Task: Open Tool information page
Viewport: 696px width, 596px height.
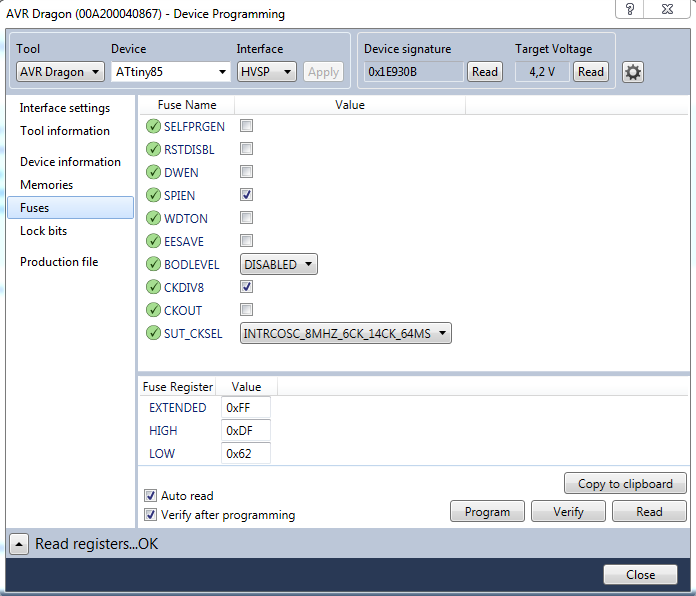Action: [65, 131]
